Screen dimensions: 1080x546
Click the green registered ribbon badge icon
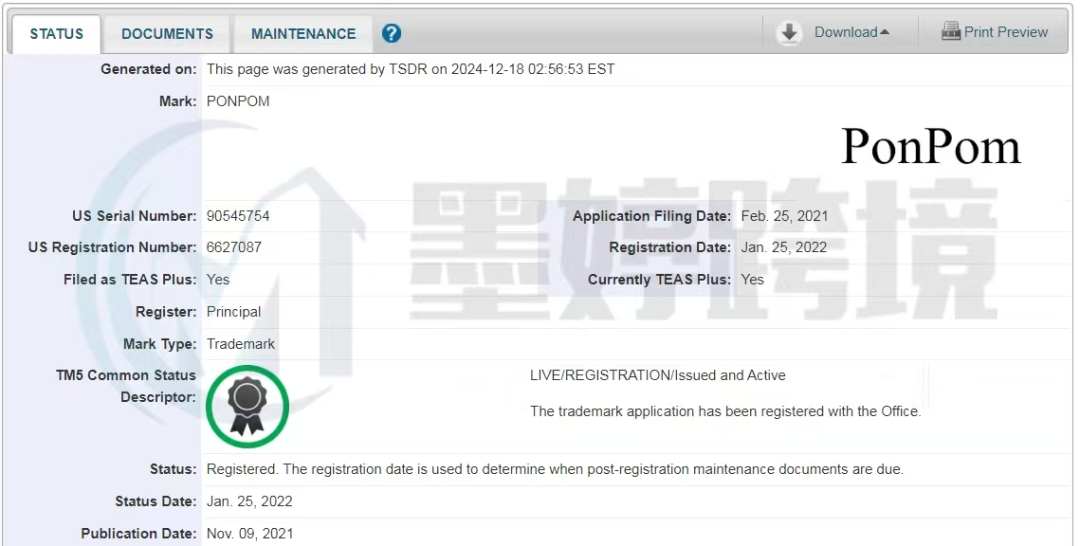(247, 406)
